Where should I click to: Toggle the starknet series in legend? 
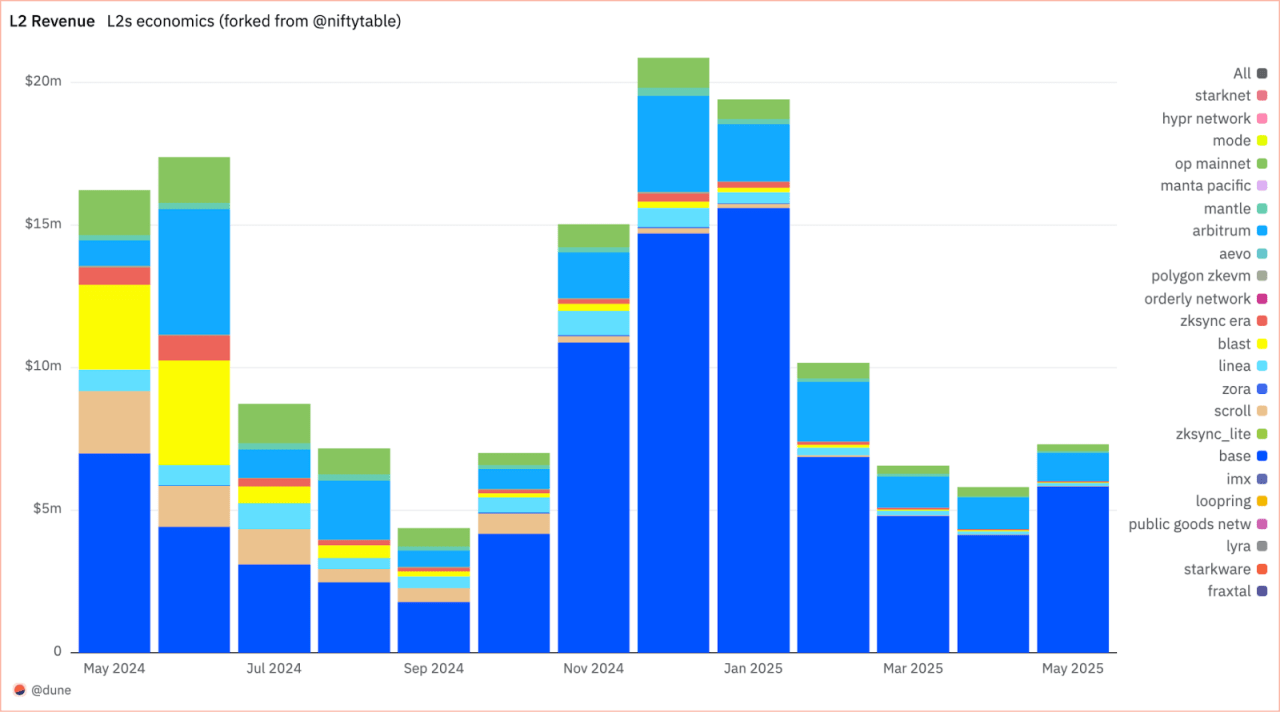1222,96
